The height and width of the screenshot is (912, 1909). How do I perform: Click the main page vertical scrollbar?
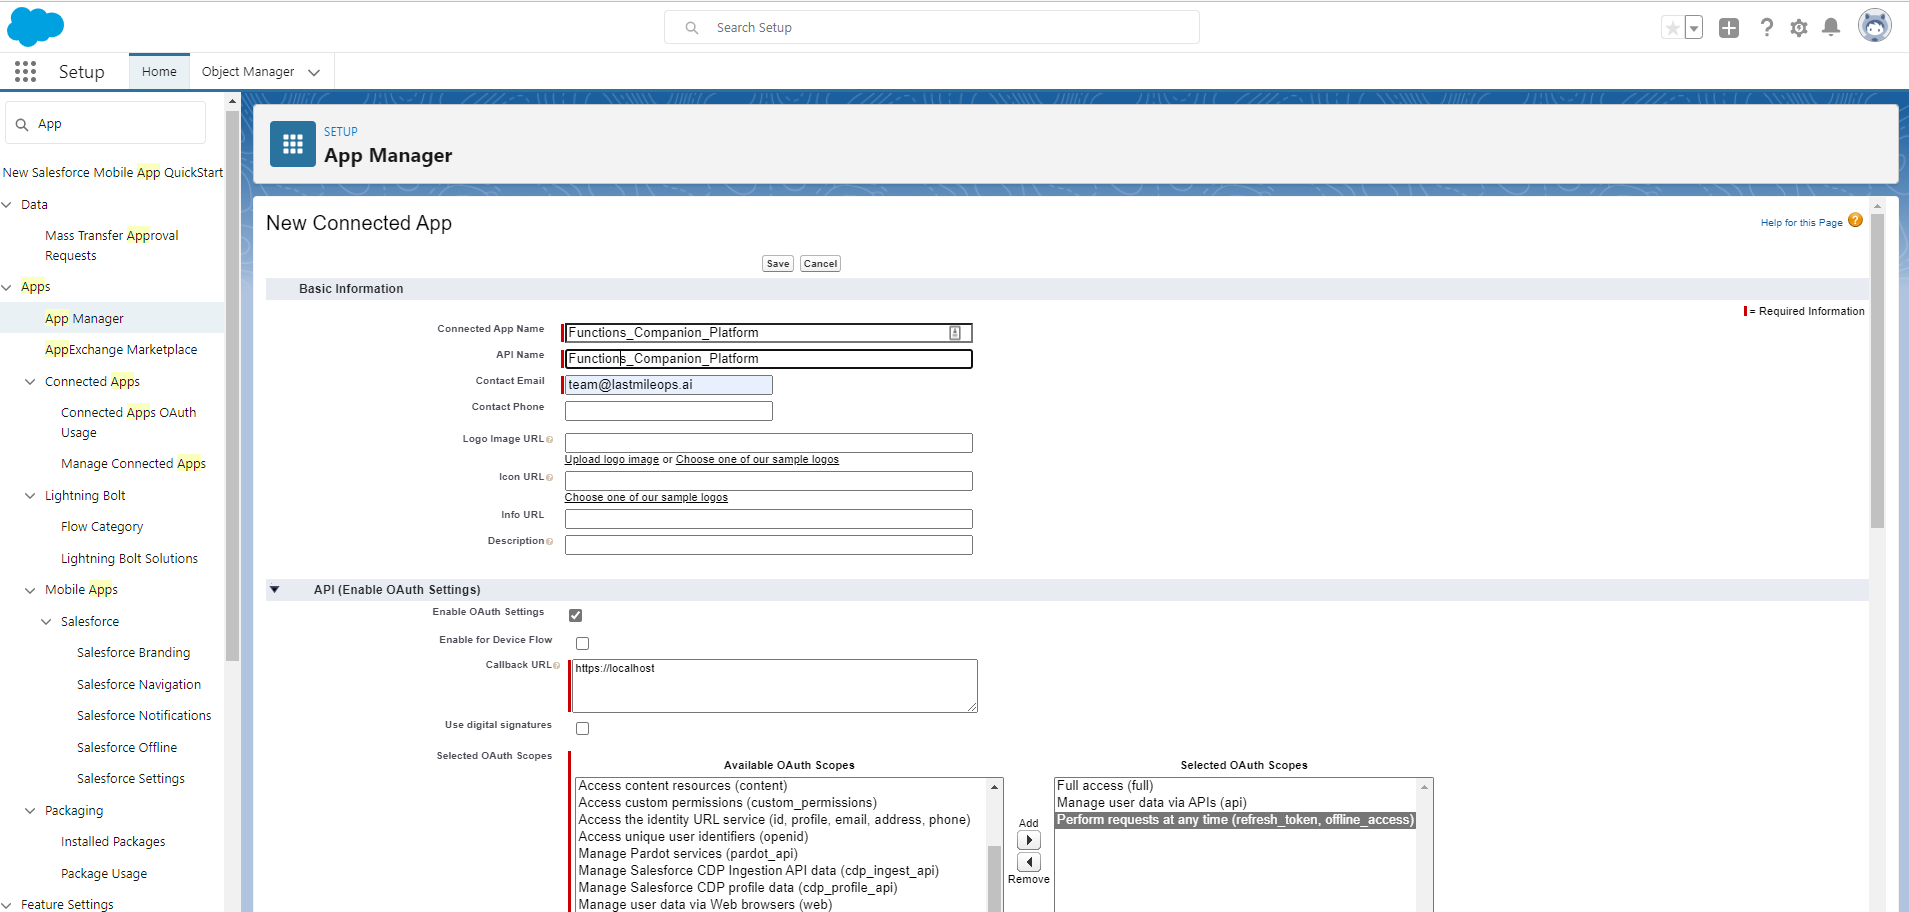[x=1877, y=370]
